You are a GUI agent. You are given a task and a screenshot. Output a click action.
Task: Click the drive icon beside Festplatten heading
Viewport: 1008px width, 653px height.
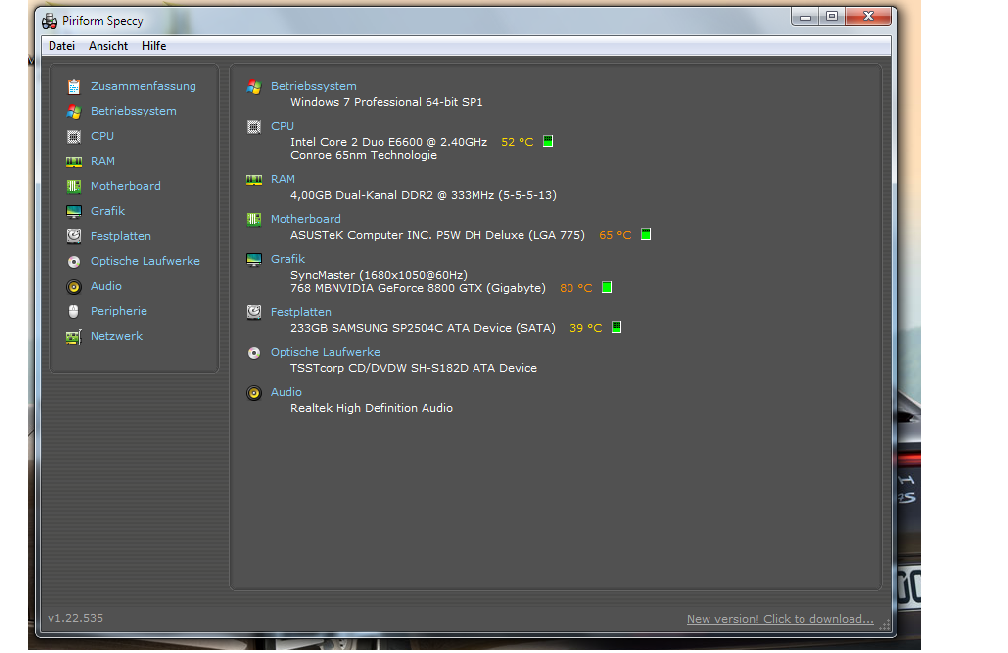point(254,312)
